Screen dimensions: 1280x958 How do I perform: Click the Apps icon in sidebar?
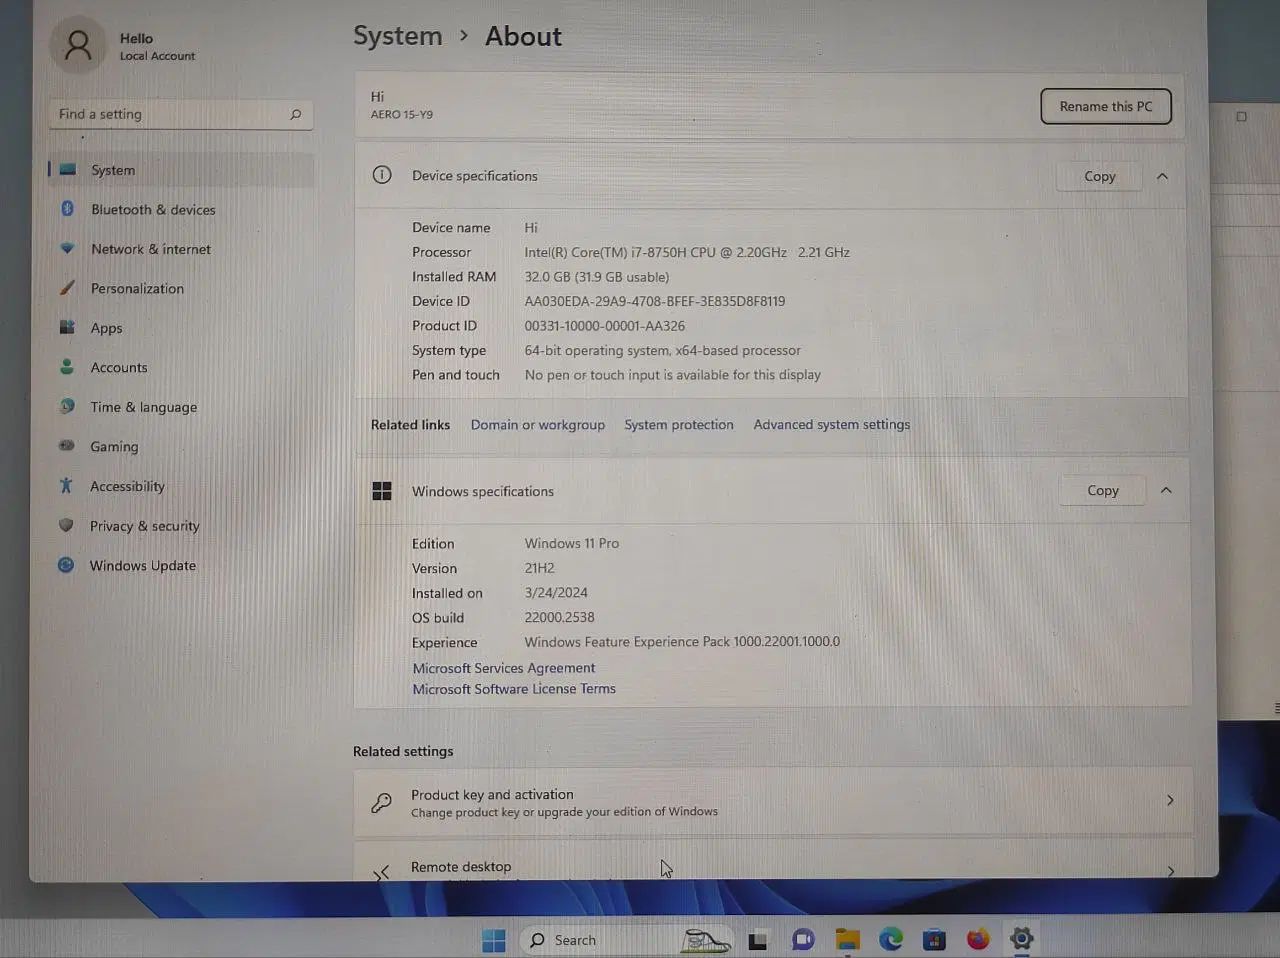(x=67, y=327)
